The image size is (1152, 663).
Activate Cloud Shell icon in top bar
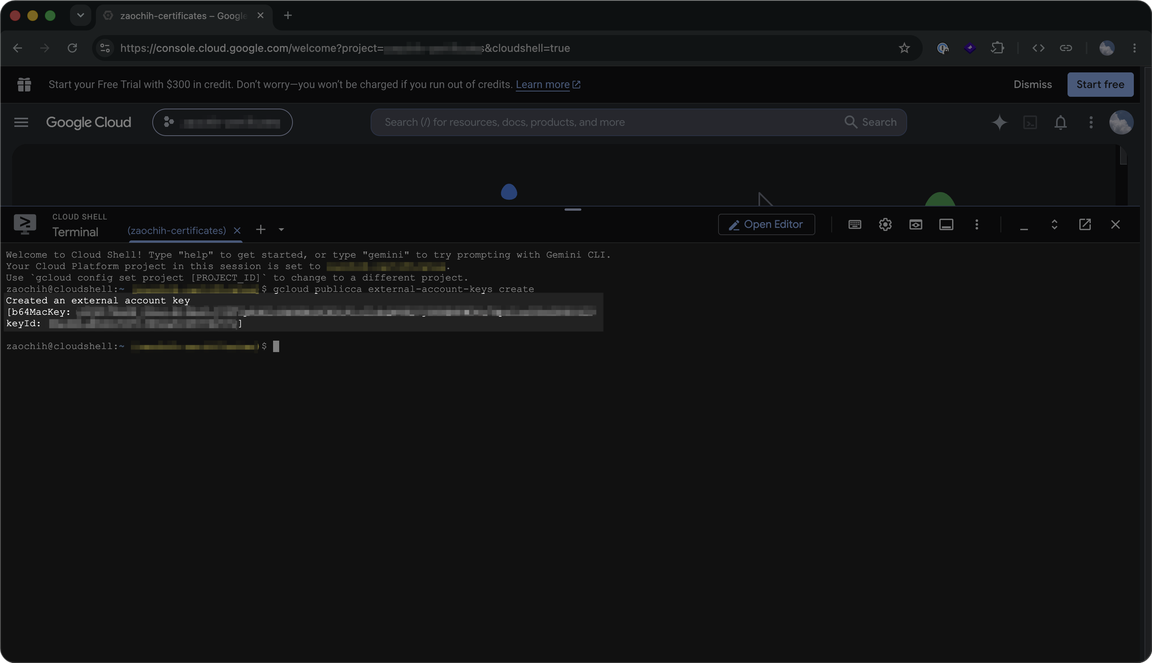tap(1030, 122)
